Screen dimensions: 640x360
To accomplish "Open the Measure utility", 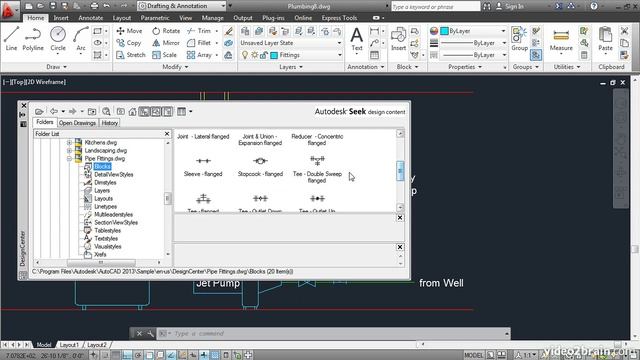I will 561,40.
